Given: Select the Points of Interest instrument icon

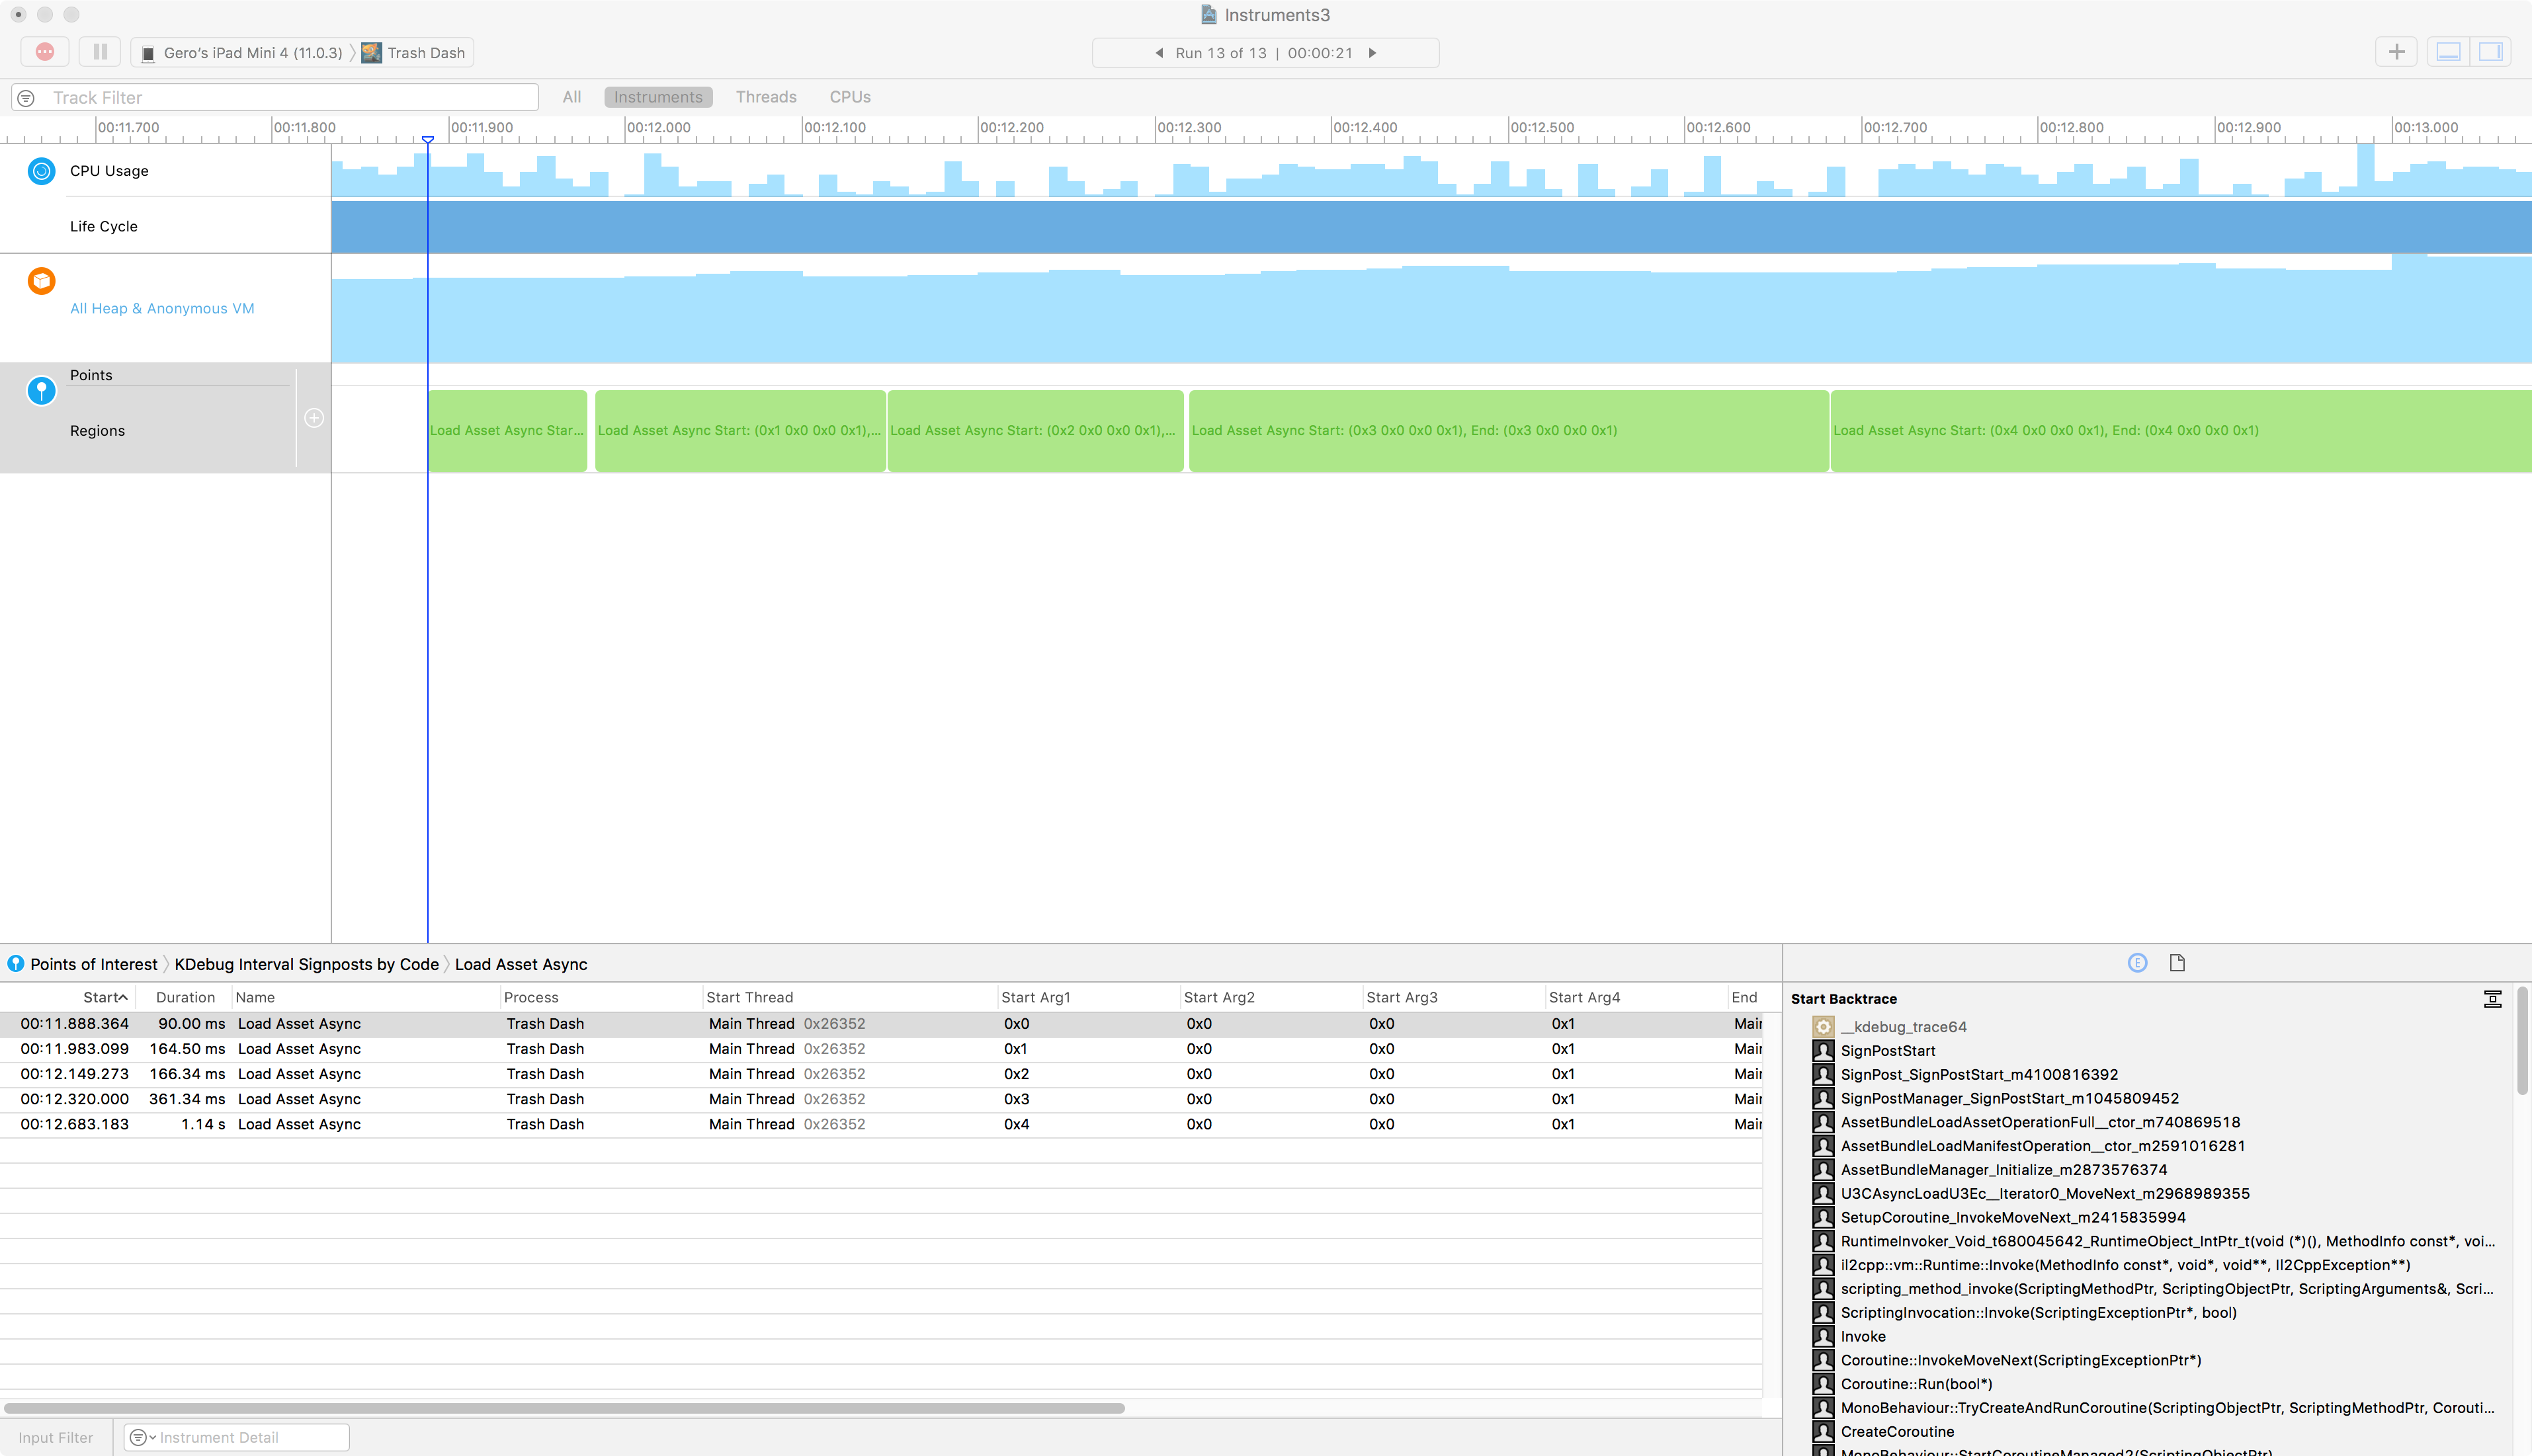Looking at the screenshot, I should point(41,390).
